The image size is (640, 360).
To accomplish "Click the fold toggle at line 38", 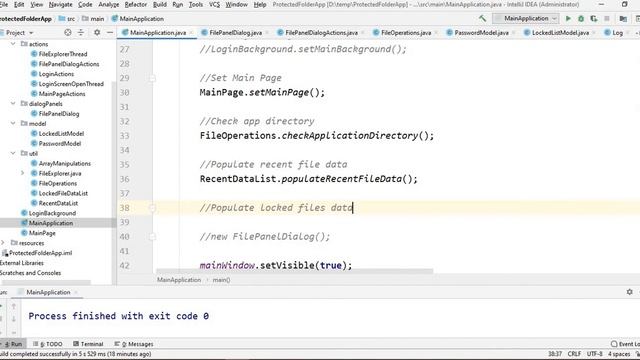I will click(x=152, y=208).
